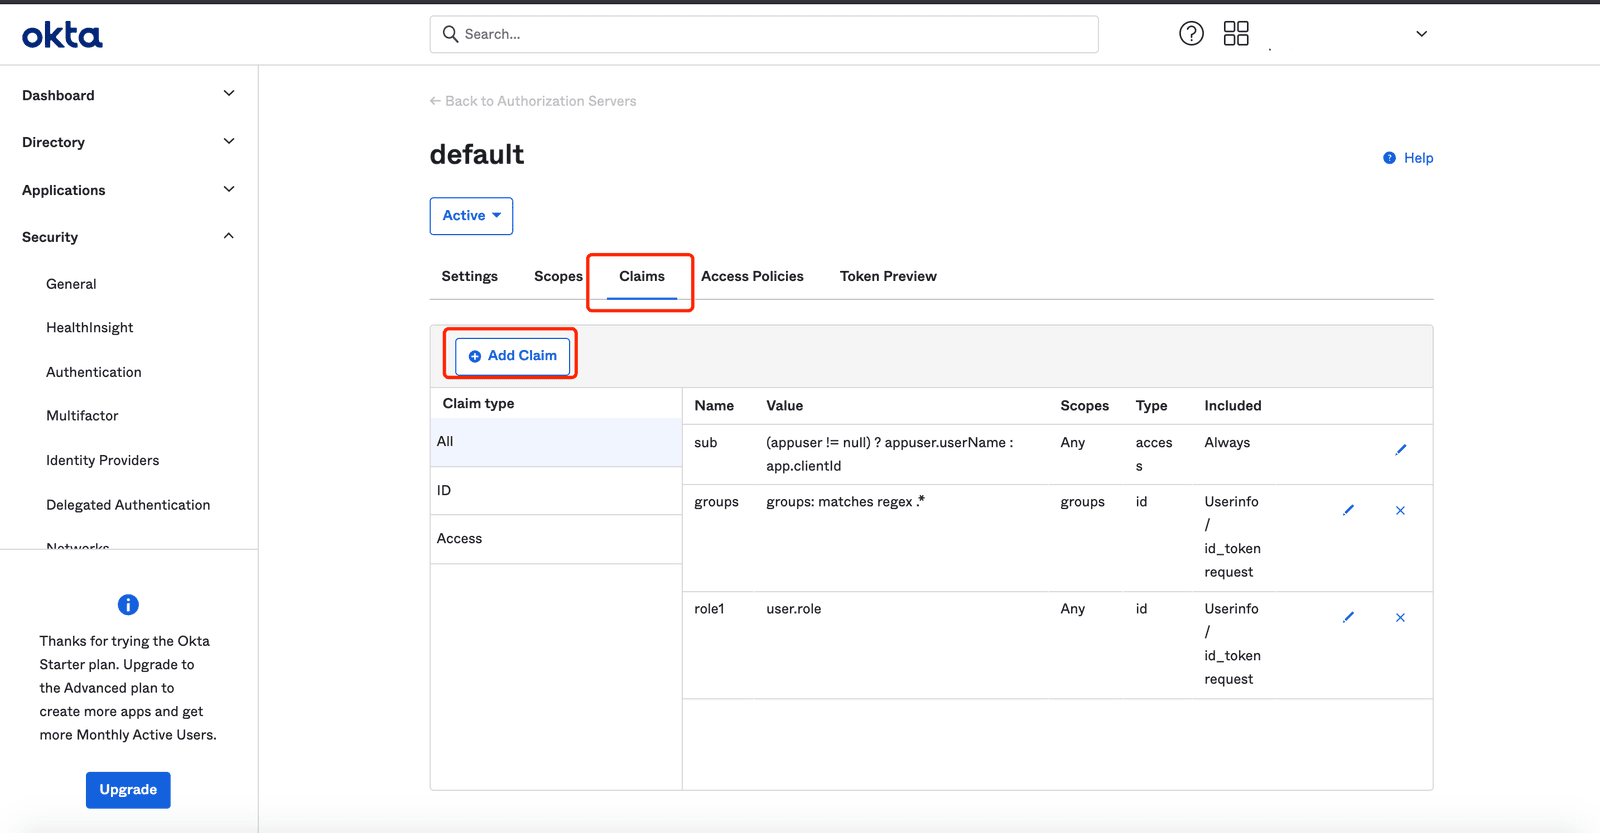Click the Value column header
Viewport: 1600px width, 833px height.
[784, 406]
